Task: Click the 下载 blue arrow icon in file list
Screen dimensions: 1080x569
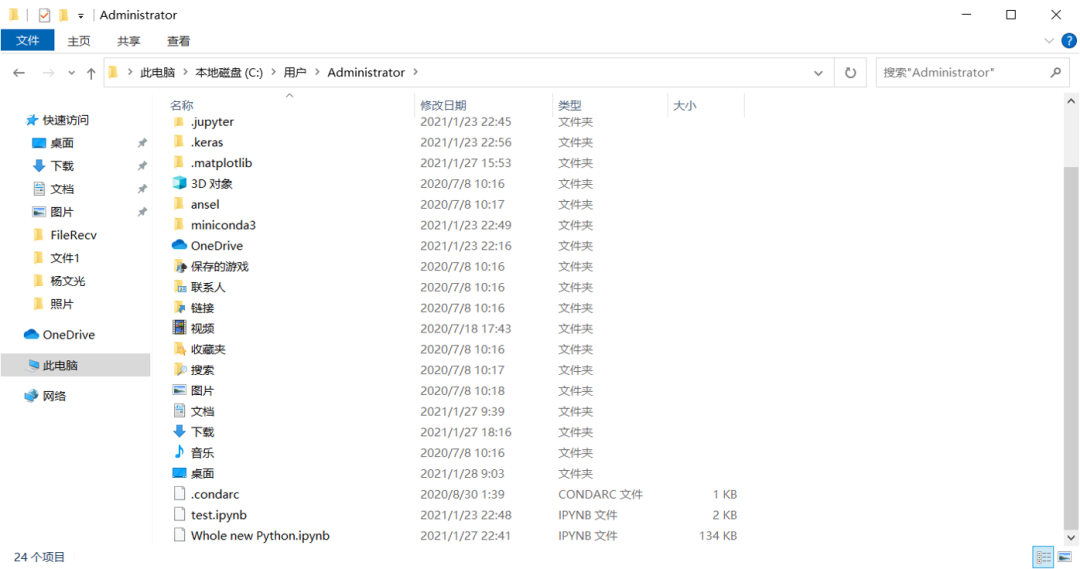Action: (179, 431)
